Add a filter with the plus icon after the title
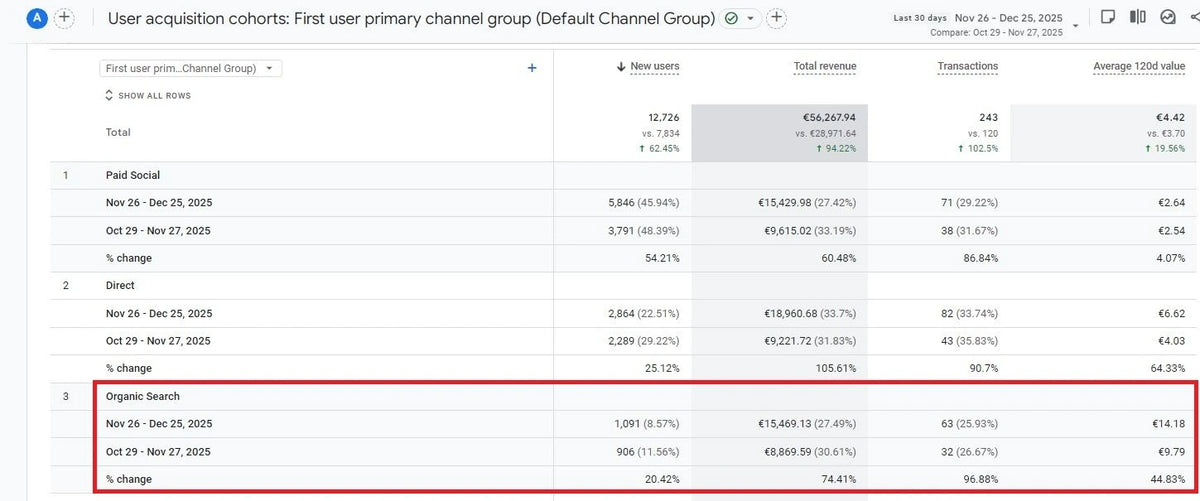 (777, 18)
